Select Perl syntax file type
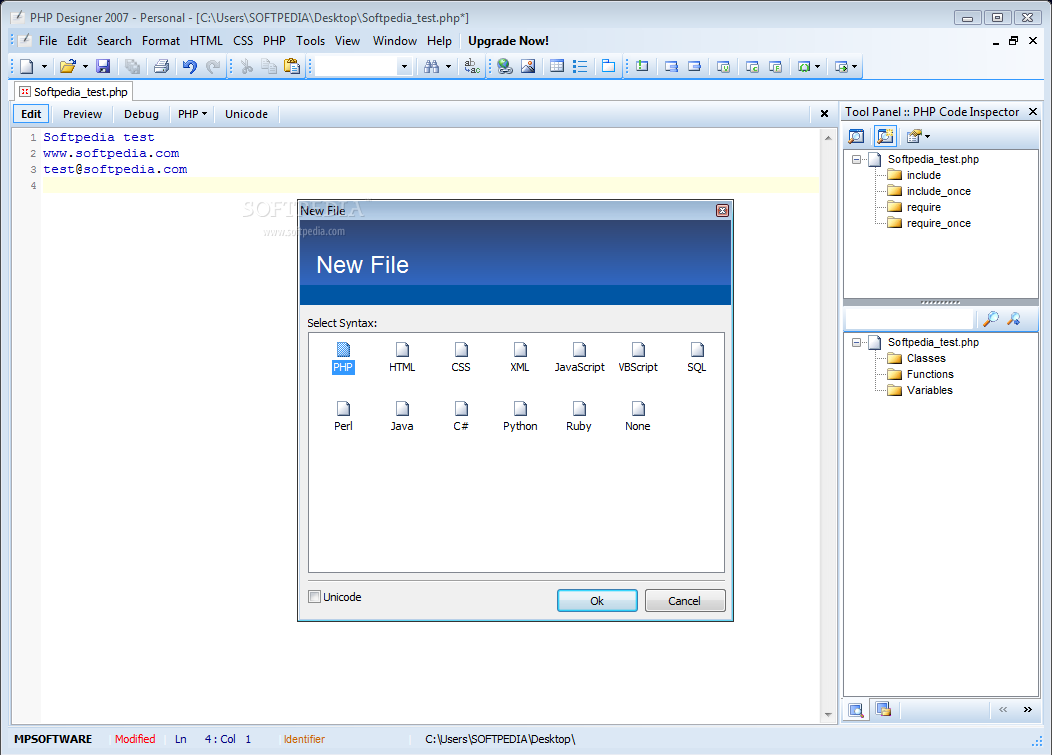The image size is (1052, 755). click(x=343, y=417)
